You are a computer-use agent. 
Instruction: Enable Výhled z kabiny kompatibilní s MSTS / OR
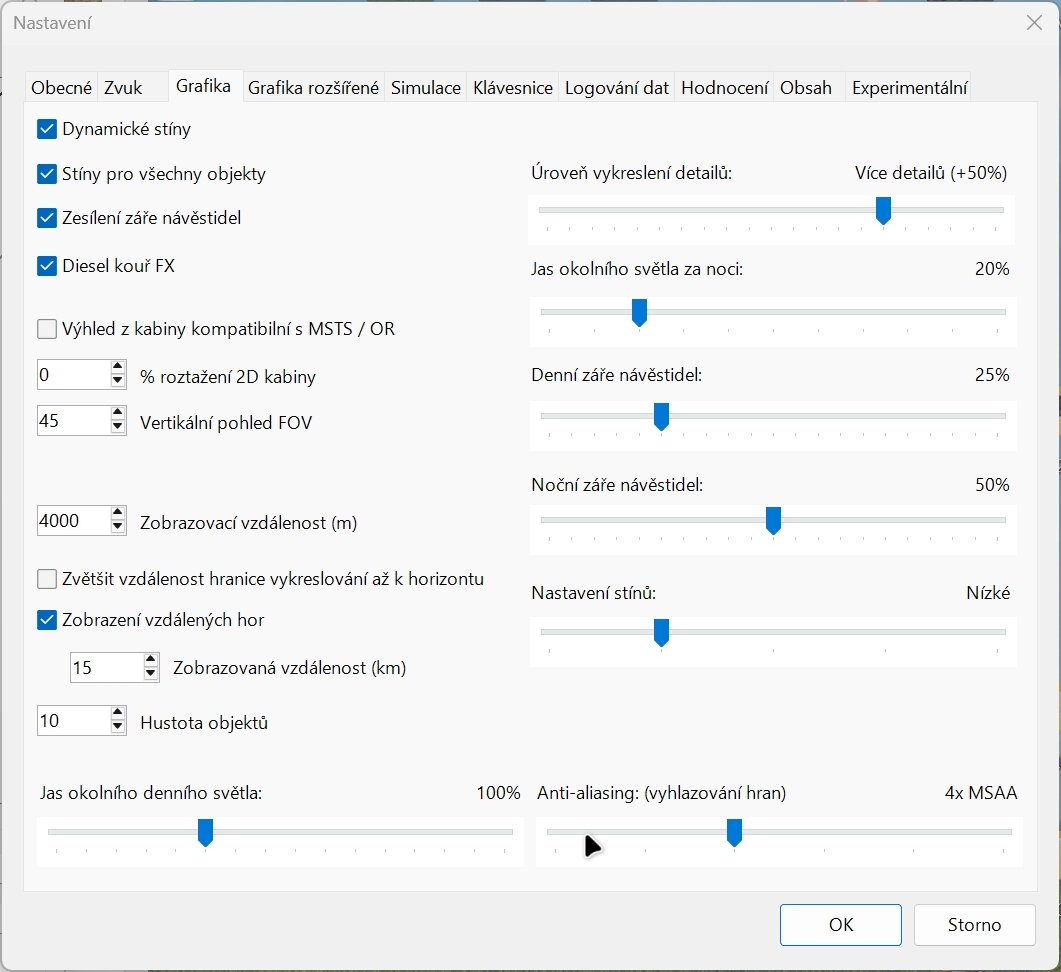(x=47, y=329)
